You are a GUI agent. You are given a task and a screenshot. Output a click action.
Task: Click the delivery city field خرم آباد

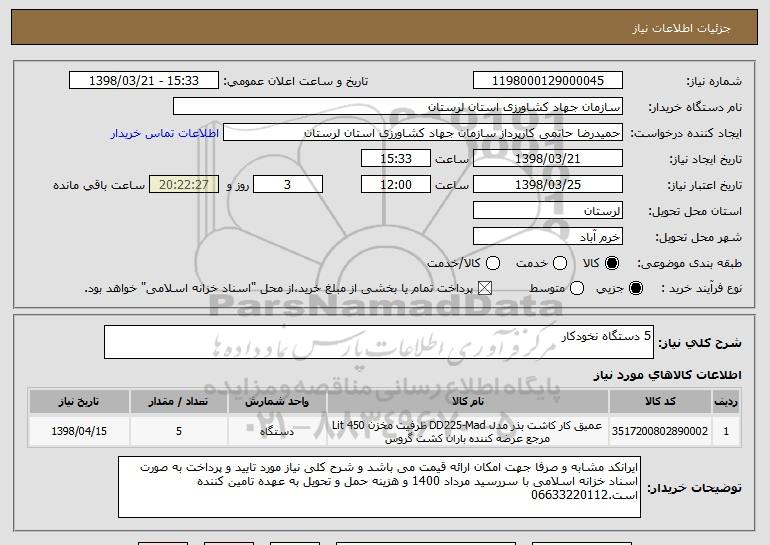548,237
